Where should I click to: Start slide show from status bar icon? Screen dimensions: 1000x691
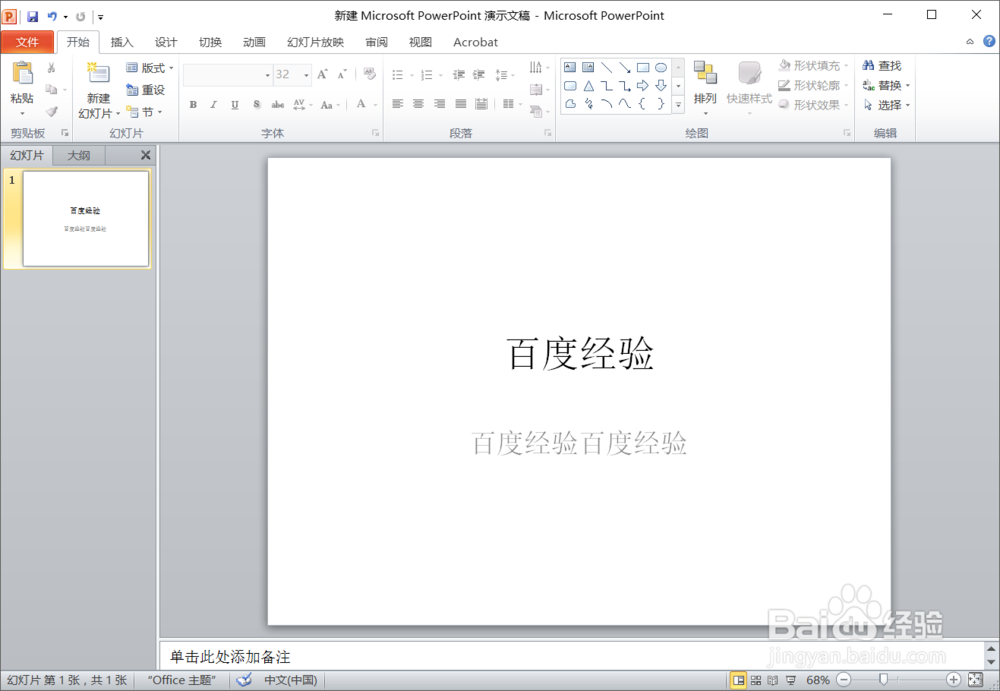[x=791, y=680]
